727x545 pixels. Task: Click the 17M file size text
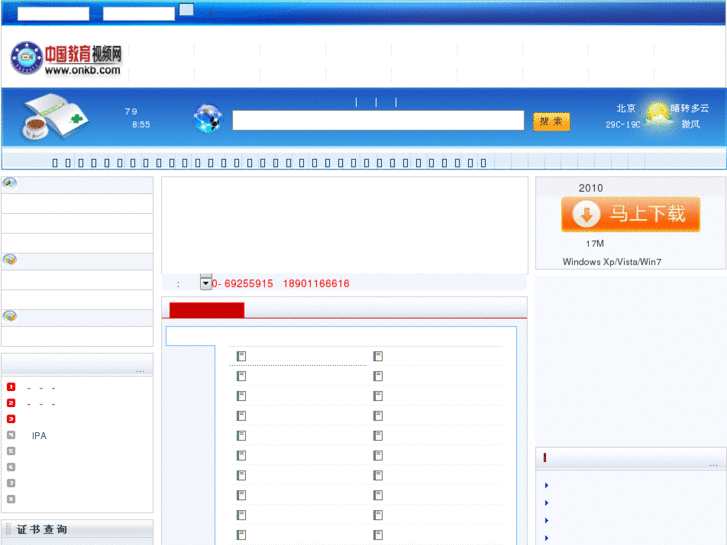(x=595, y=244)
